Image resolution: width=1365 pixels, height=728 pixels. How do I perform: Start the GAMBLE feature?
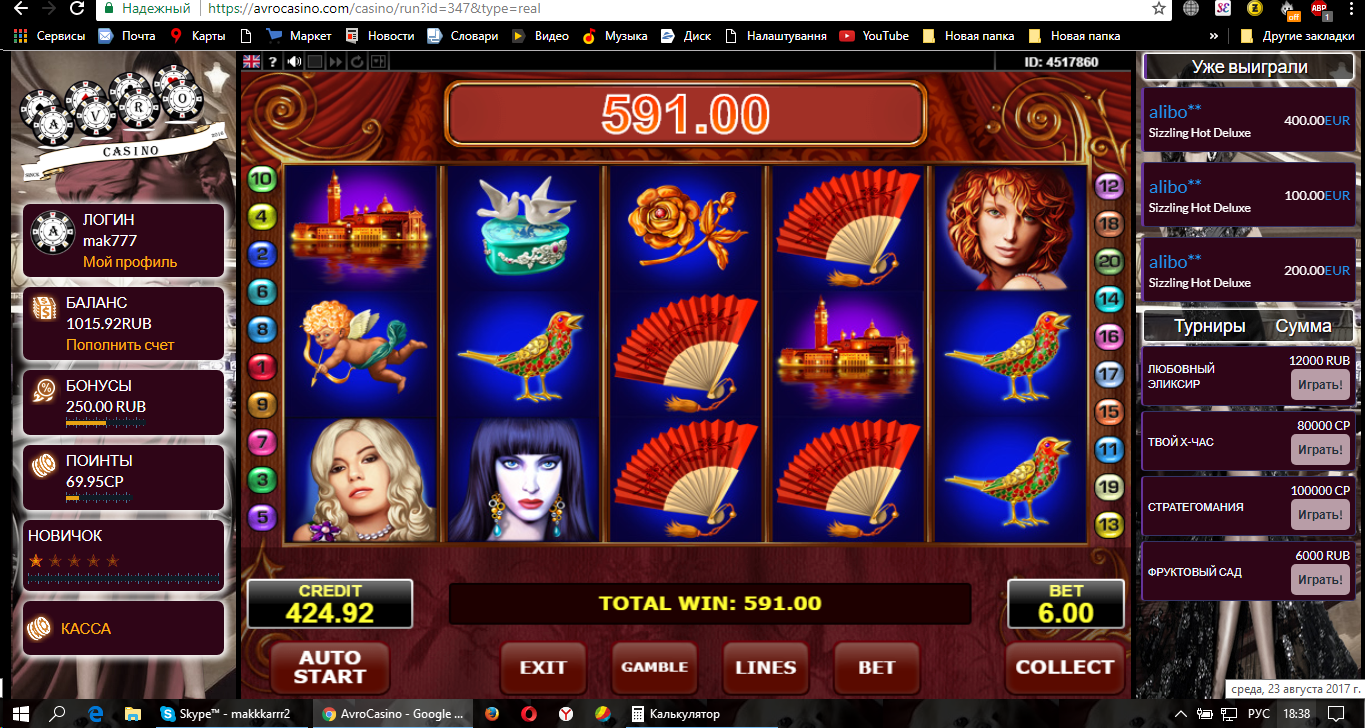point(654,667)
